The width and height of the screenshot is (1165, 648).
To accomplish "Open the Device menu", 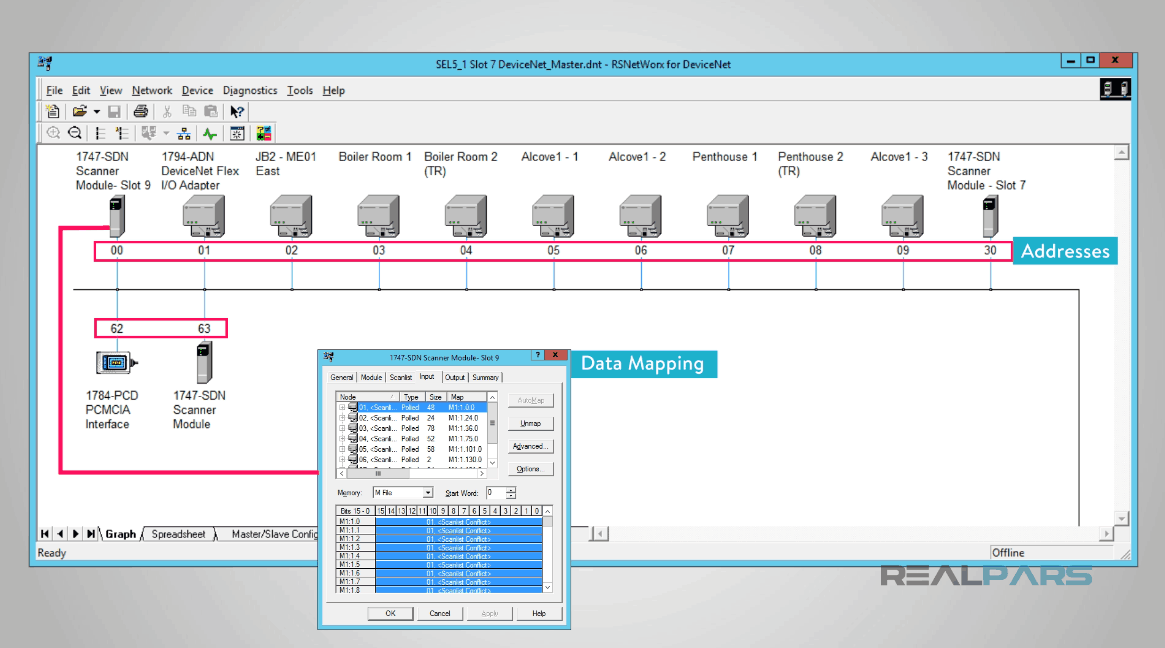I will coord(197,91).
